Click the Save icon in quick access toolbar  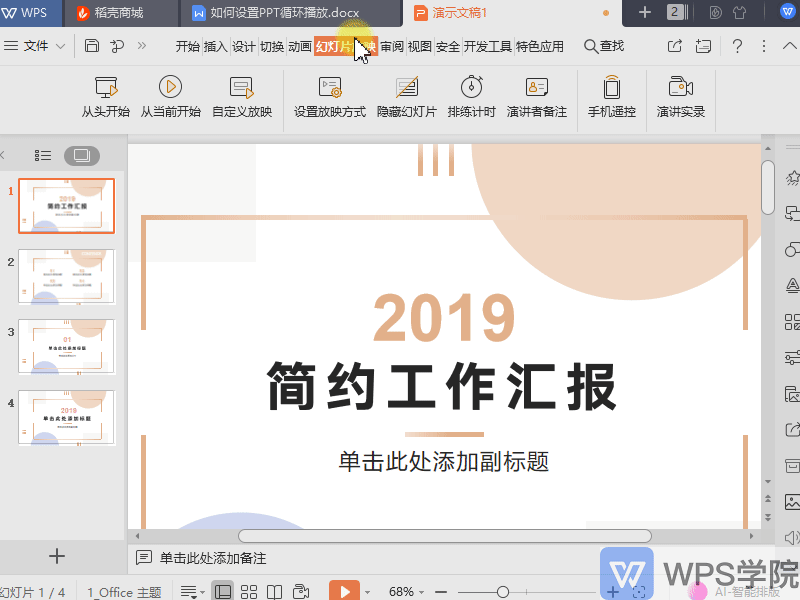(x=90, y=46)
